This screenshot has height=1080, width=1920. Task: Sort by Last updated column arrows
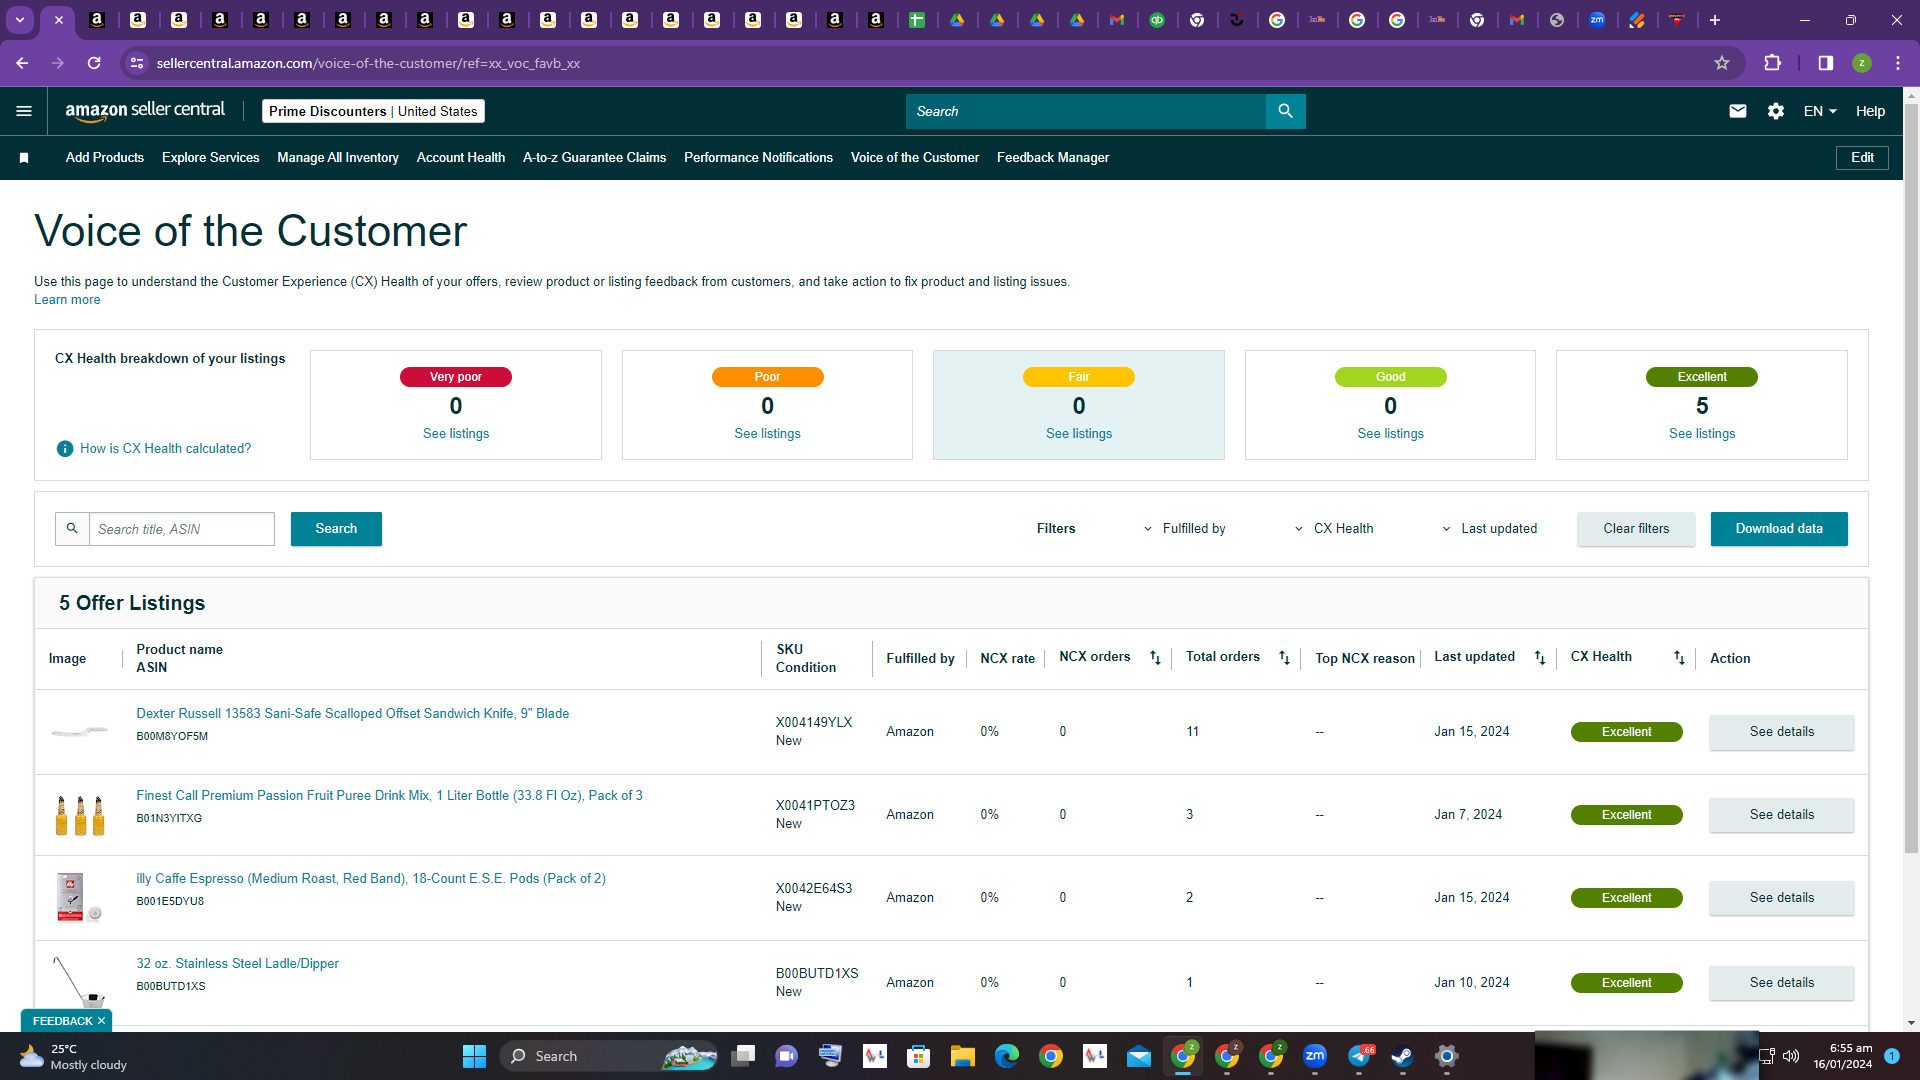1540,657
